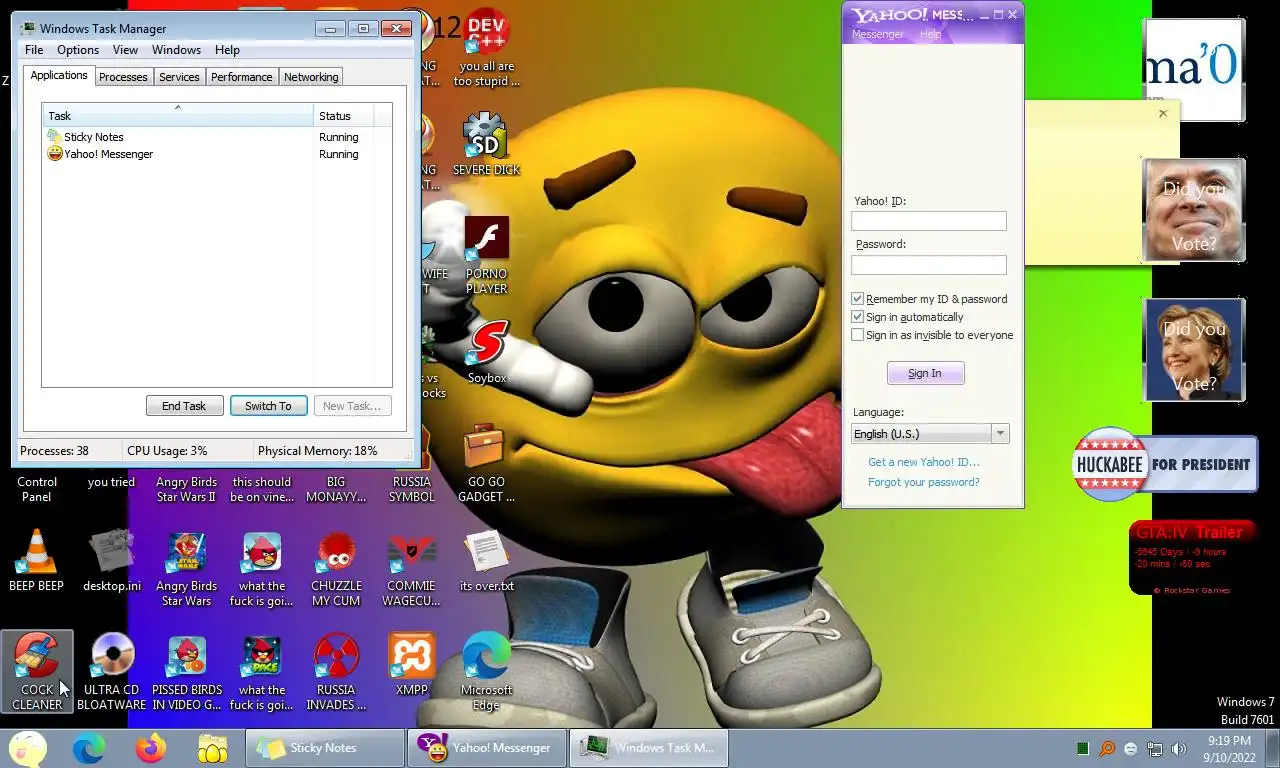The width and height of the screenshot is (1280, 768).
Task: Click the network tray icon
Action: 1155,748
